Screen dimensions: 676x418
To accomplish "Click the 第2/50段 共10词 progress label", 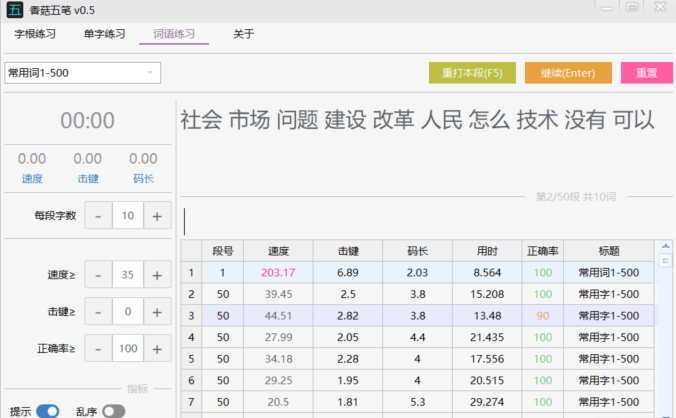I will [x=576, y=197].
